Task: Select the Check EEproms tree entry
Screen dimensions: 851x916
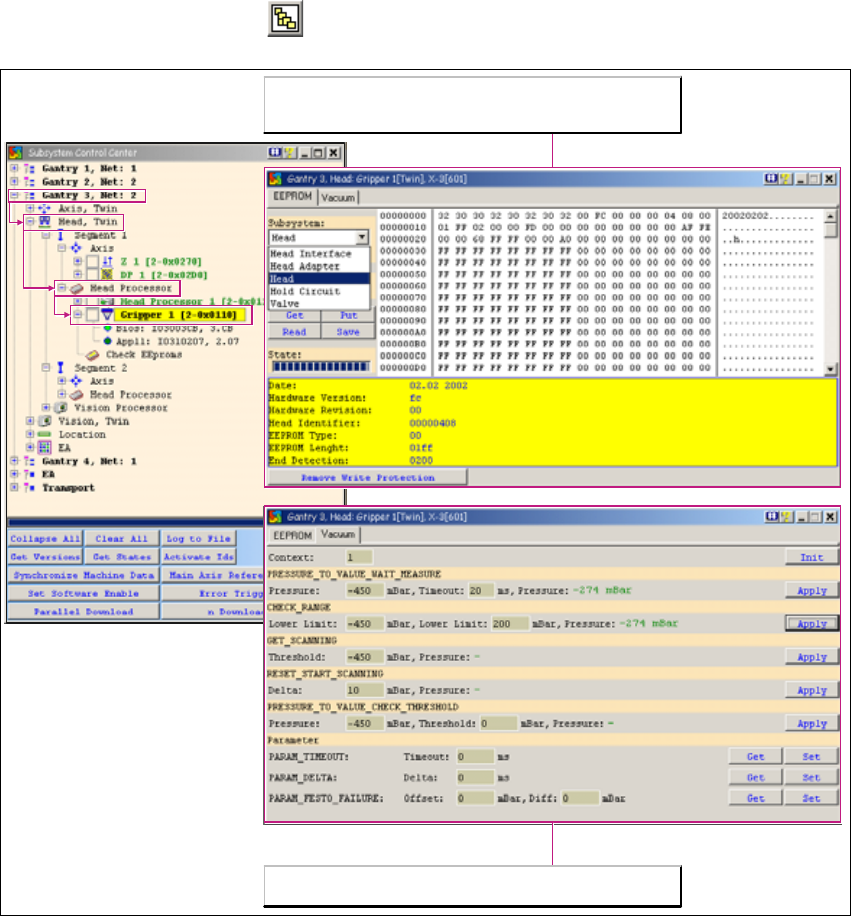Action: pyautogui.click(x=144, y=355)
